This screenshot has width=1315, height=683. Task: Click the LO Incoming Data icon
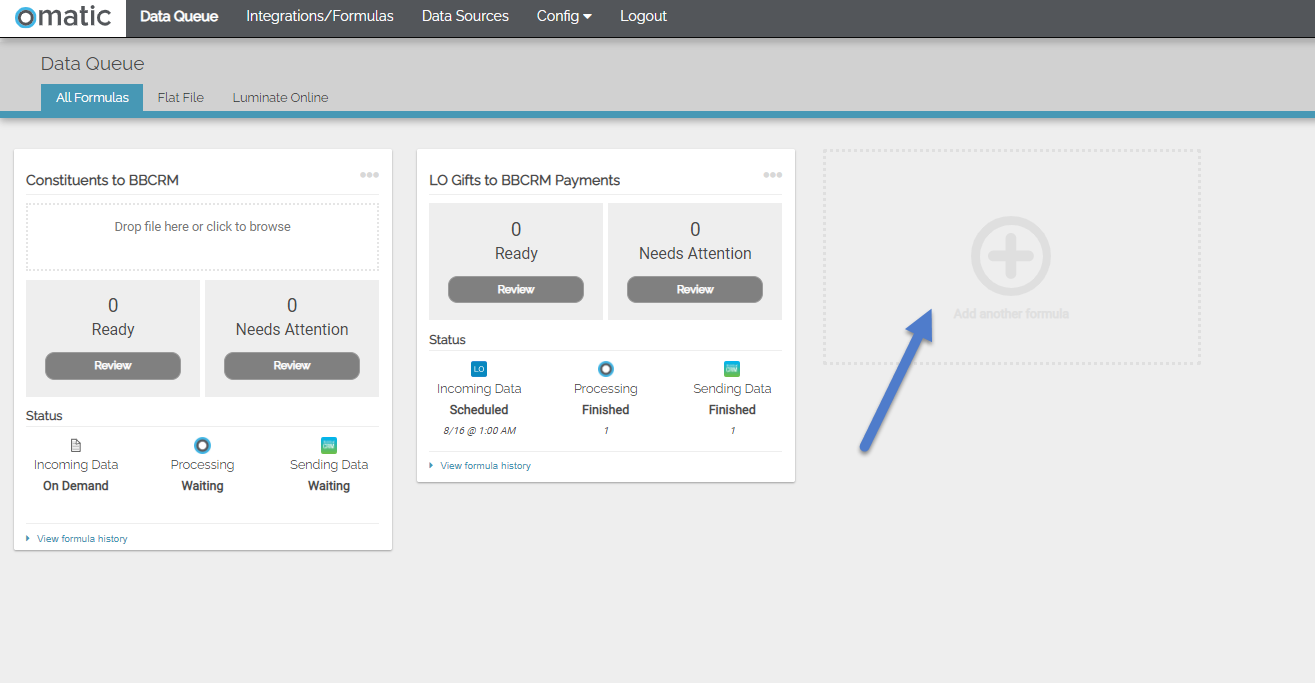[x=479, y=369]
